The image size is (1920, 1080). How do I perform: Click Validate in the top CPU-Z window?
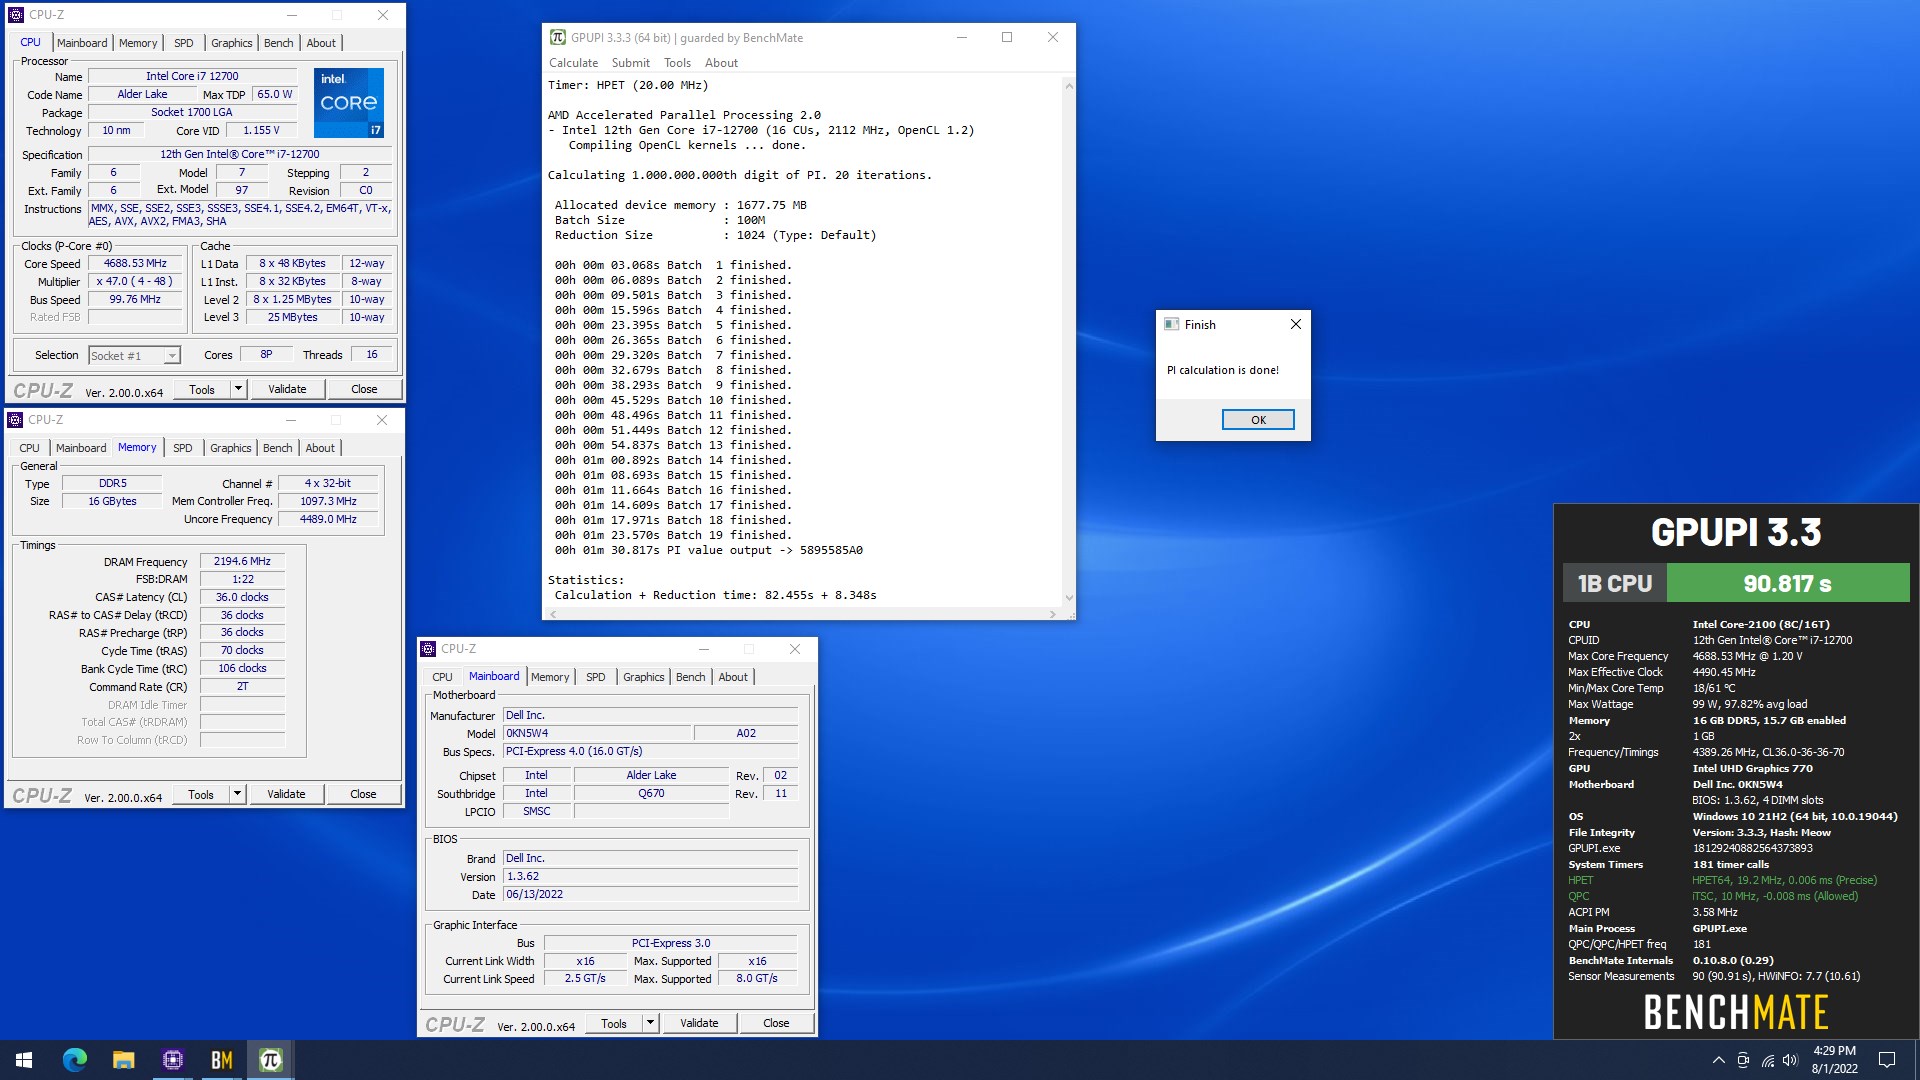pos(287,389)
